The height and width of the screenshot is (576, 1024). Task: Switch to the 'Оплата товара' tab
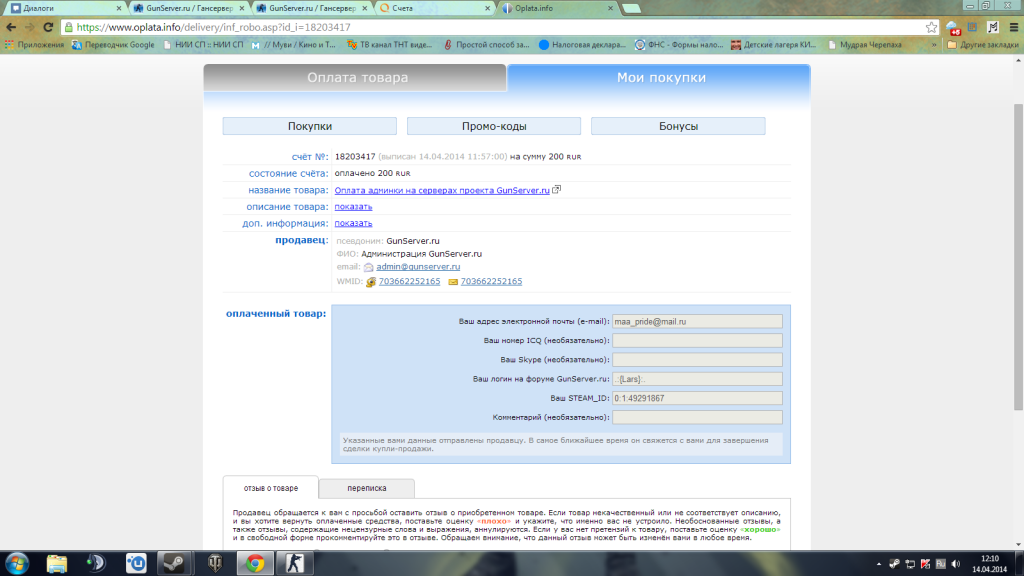pos(356,78)
